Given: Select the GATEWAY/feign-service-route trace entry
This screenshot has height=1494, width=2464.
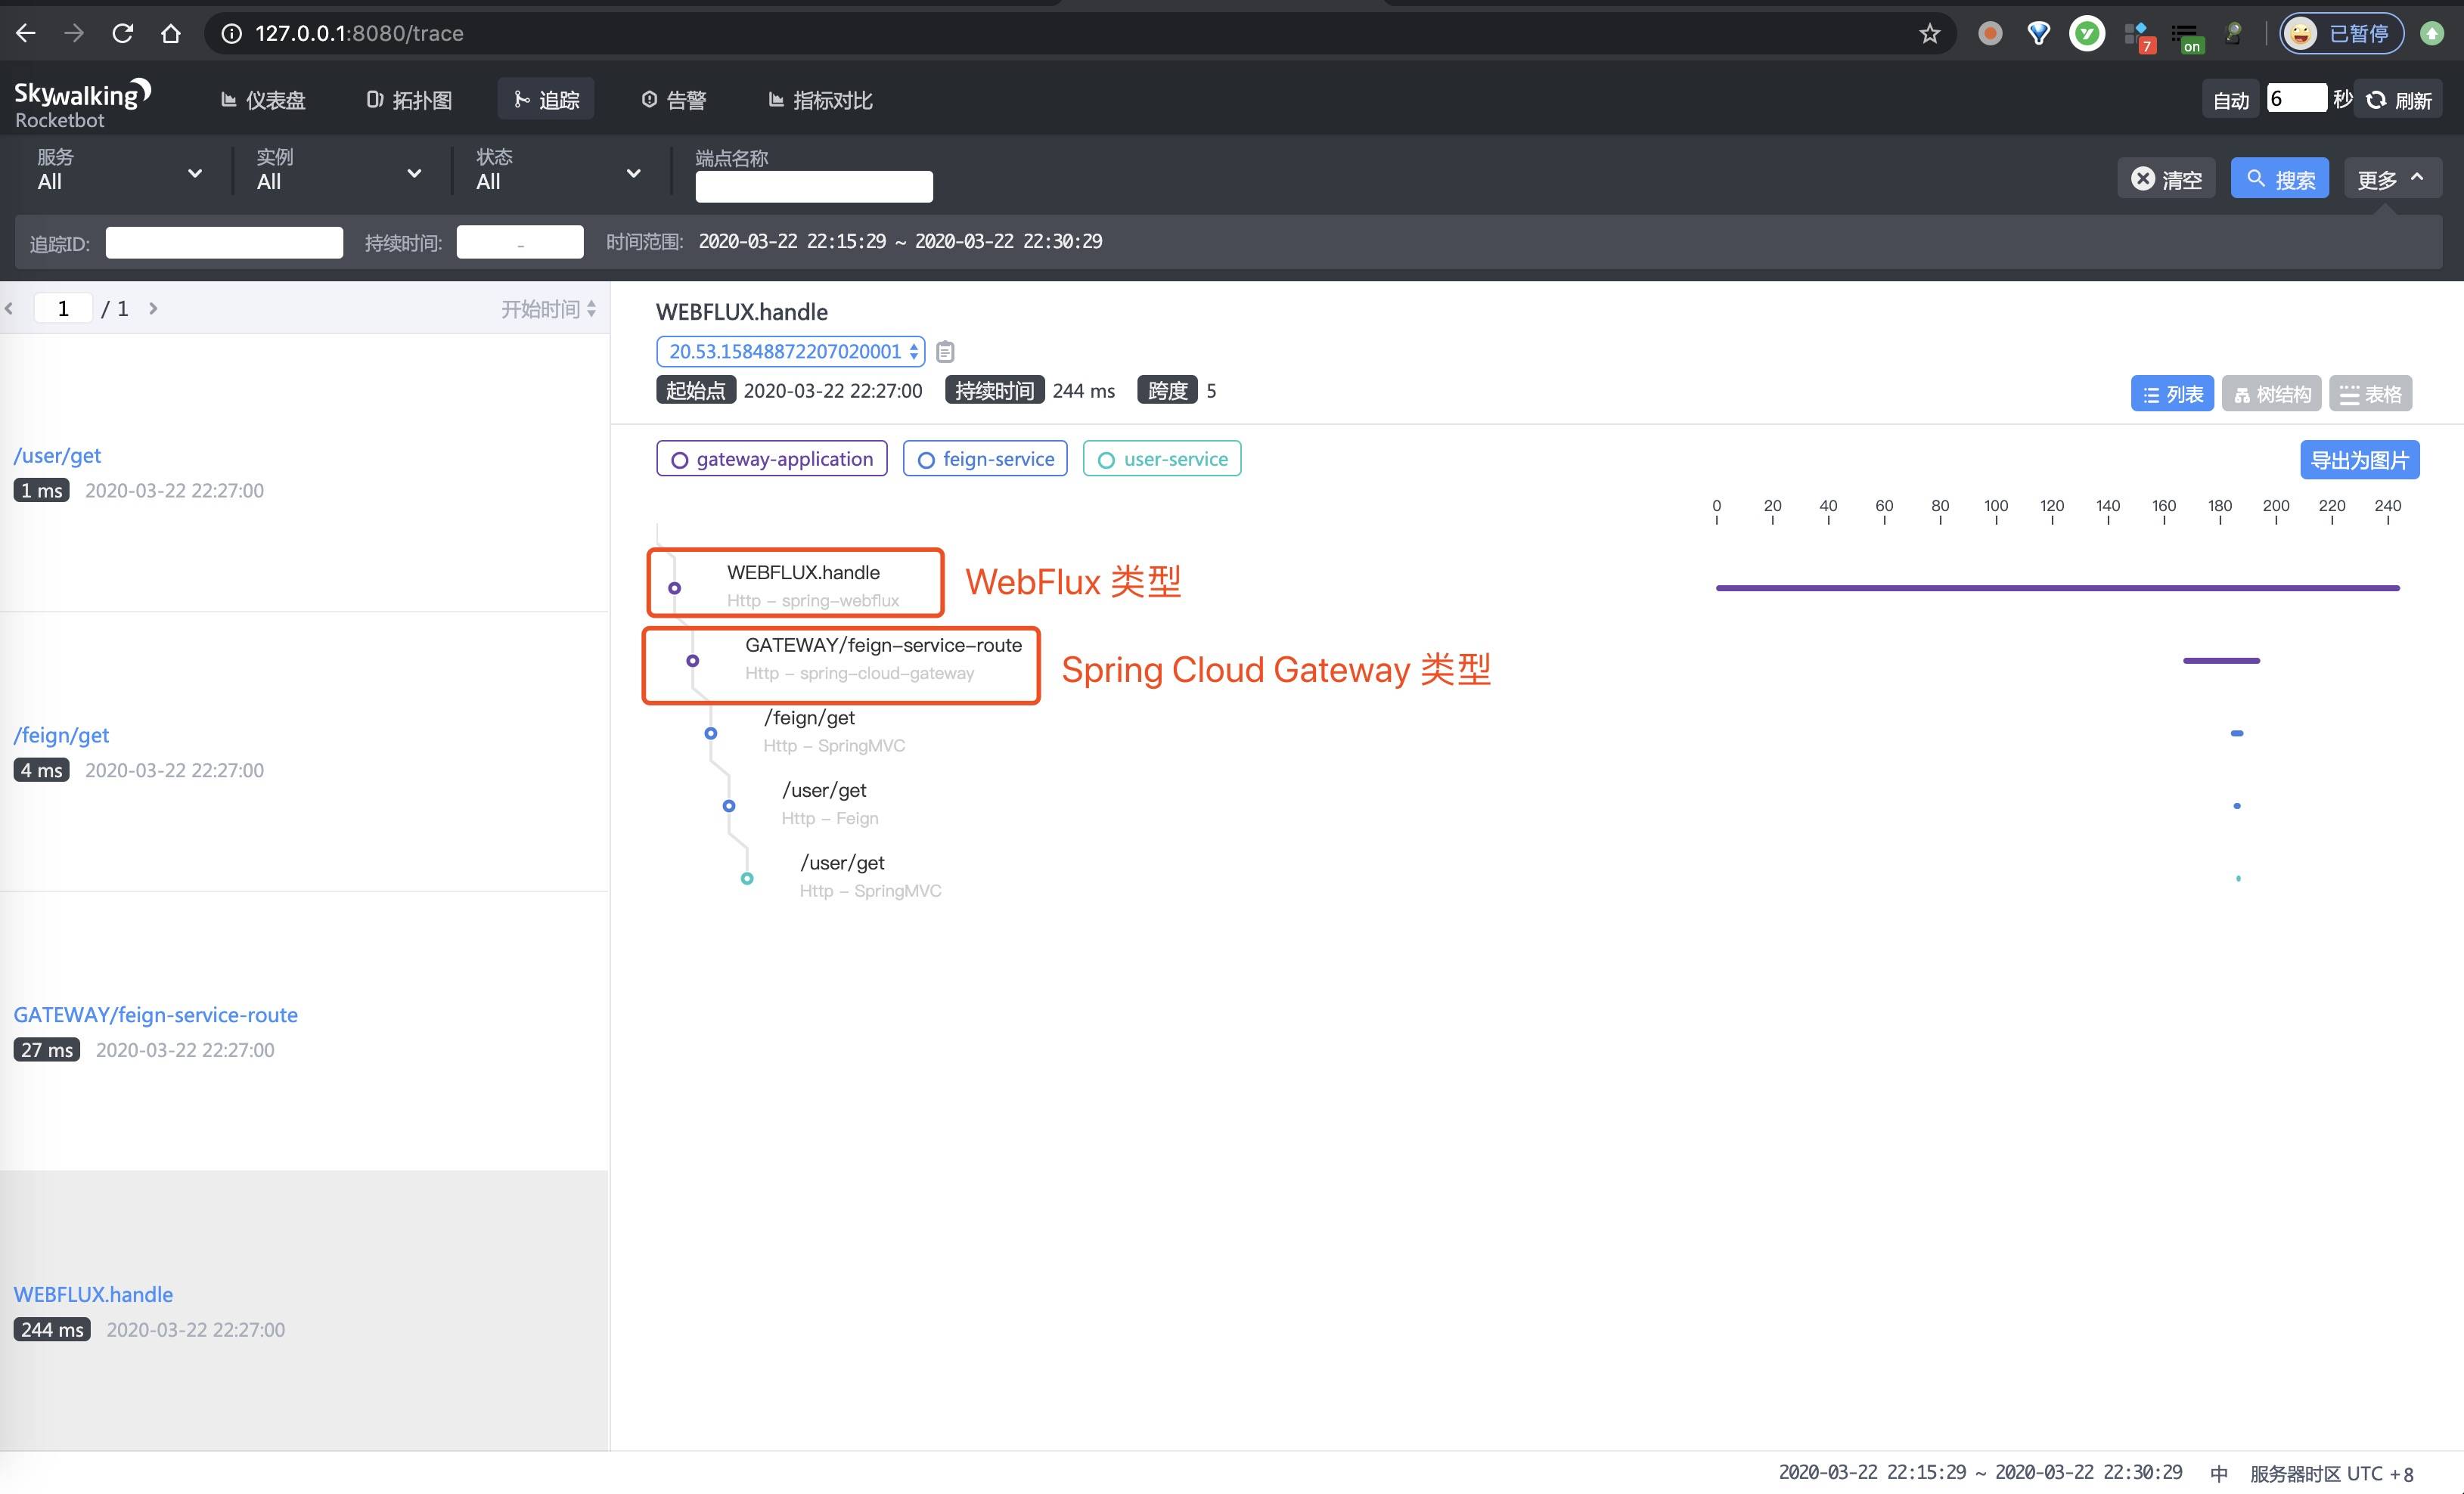Looking at the screenshot, I should [304, 1032].
